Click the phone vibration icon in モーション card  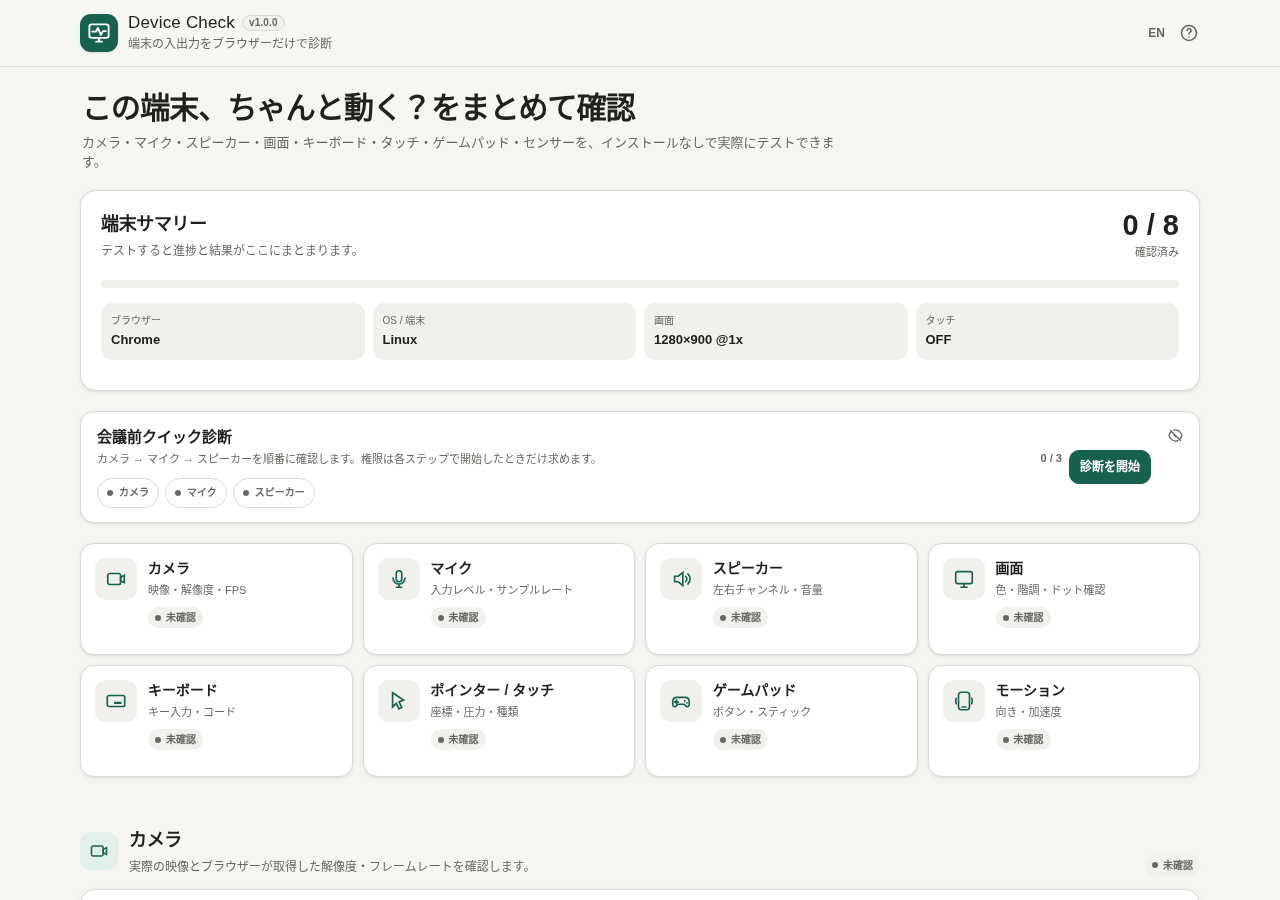pos(964,701)
